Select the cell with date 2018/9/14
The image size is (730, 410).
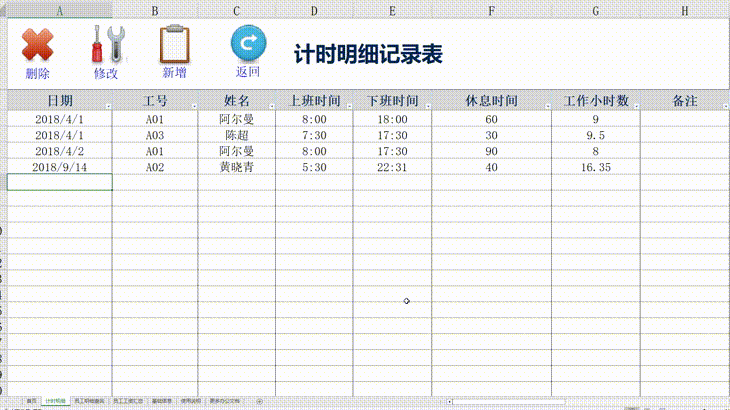[59, 167]
